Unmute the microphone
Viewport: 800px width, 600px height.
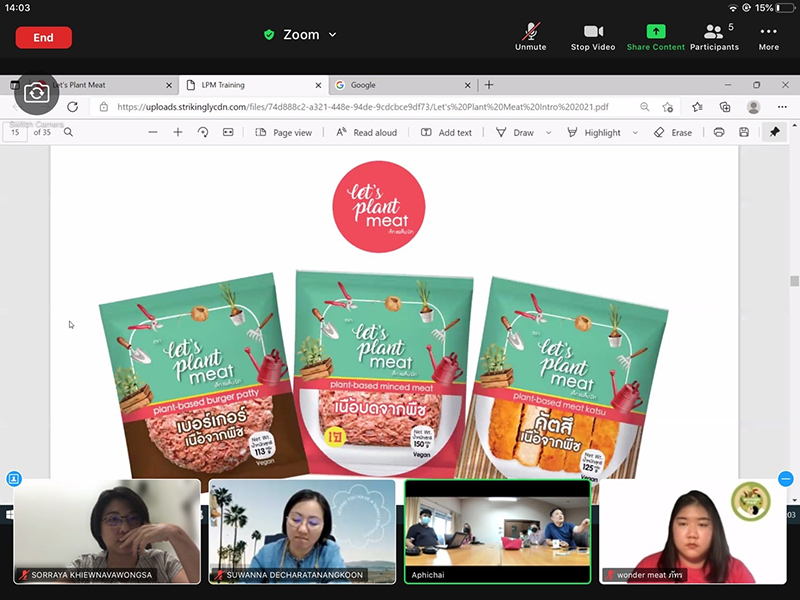click(x=531, y=37)
